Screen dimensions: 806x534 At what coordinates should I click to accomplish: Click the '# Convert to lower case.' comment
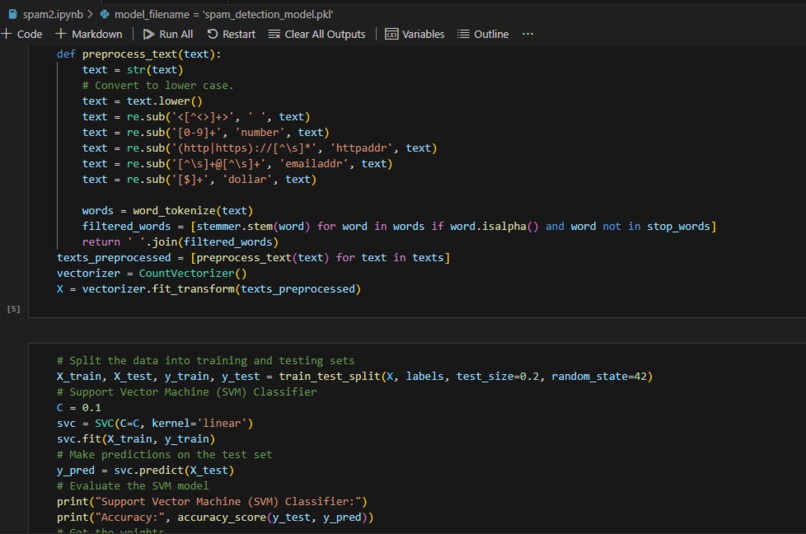[158, 85]
